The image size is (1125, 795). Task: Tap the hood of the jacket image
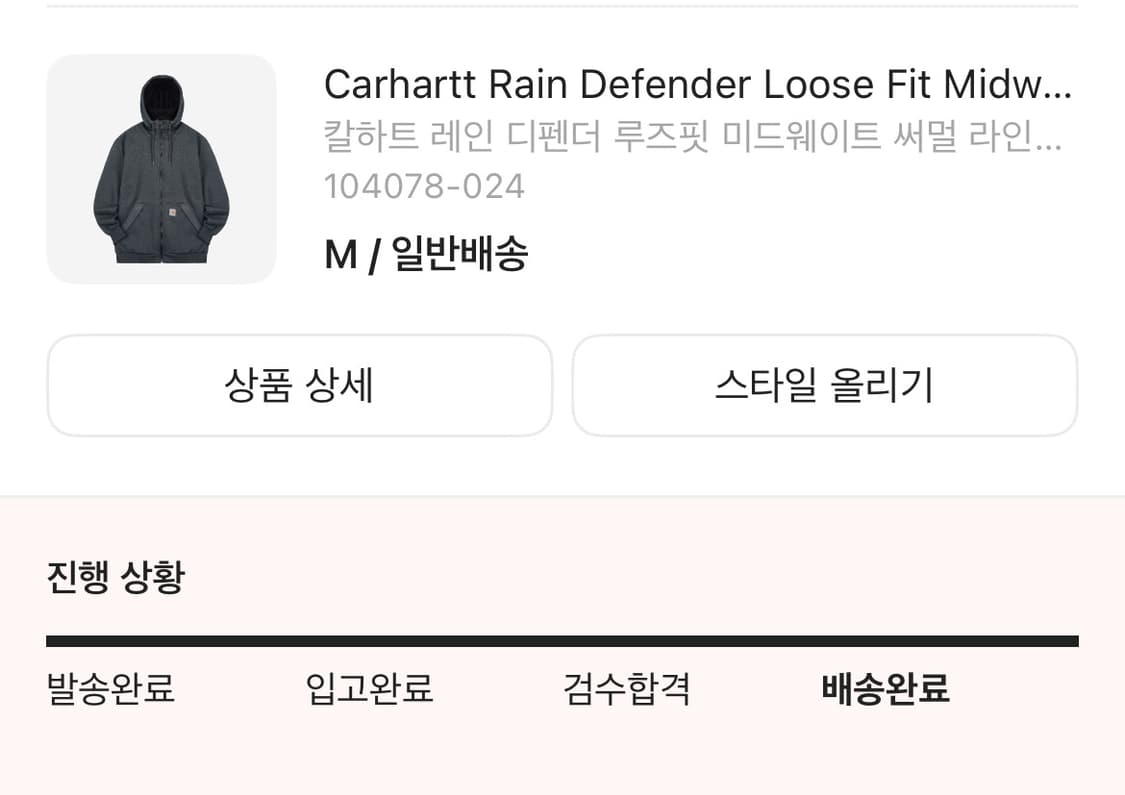[160, 98]
